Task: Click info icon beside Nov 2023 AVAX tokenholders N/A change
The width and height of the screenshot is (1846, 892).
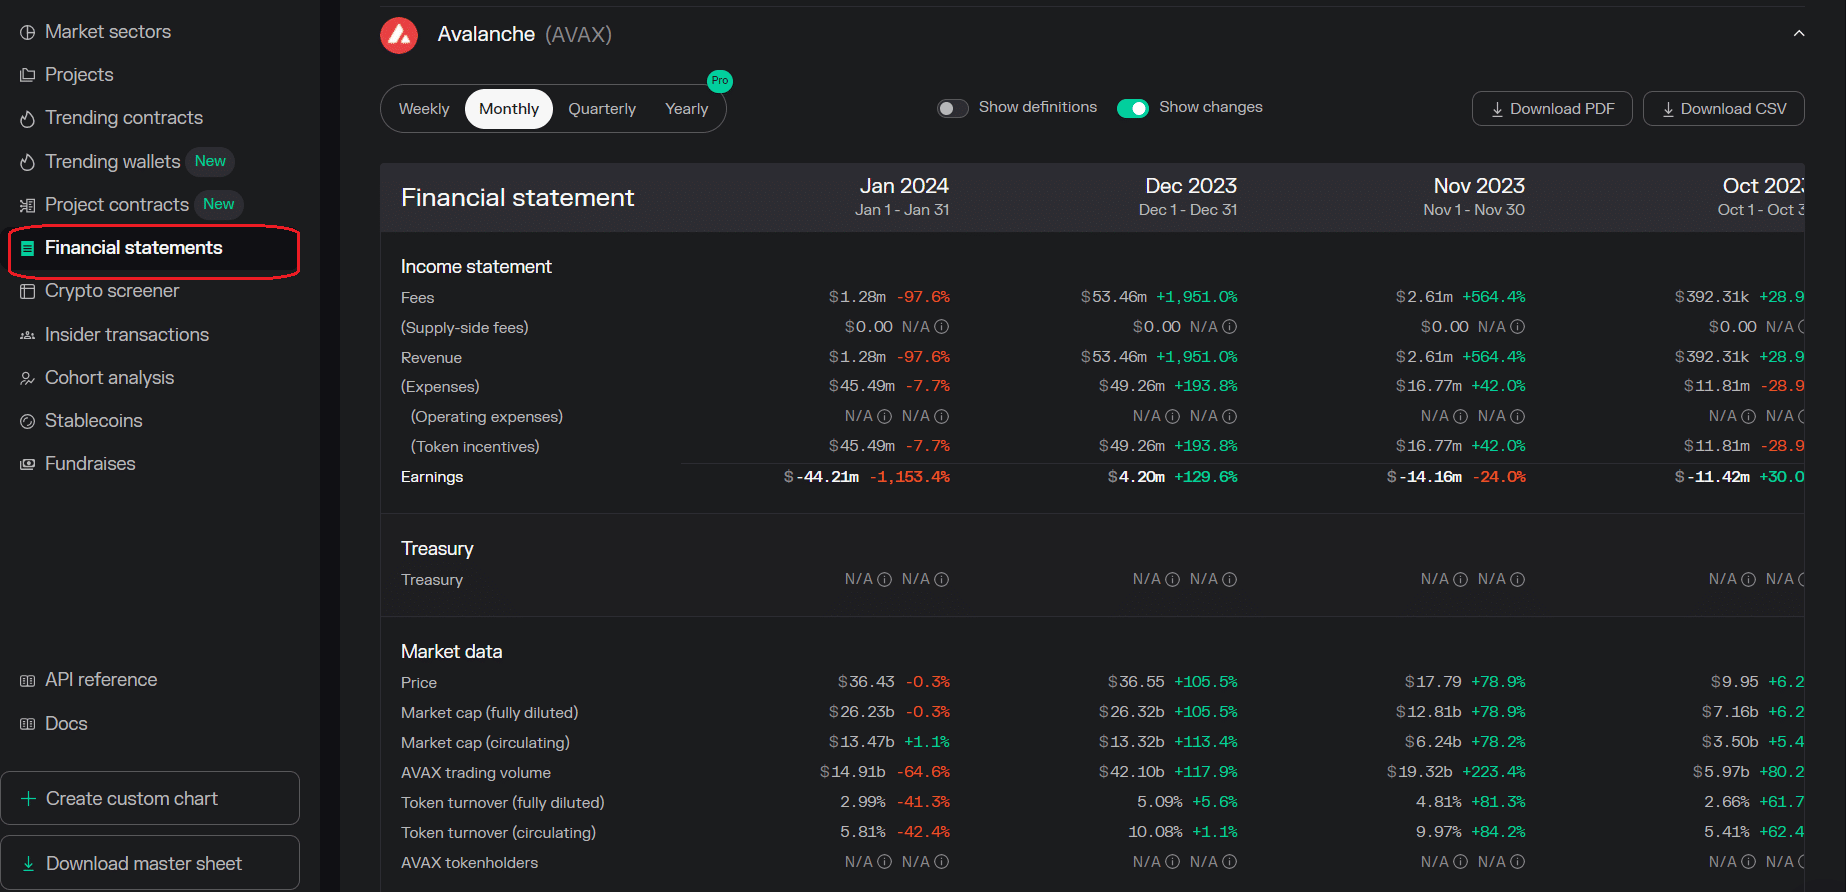Action: point(1517,861)
